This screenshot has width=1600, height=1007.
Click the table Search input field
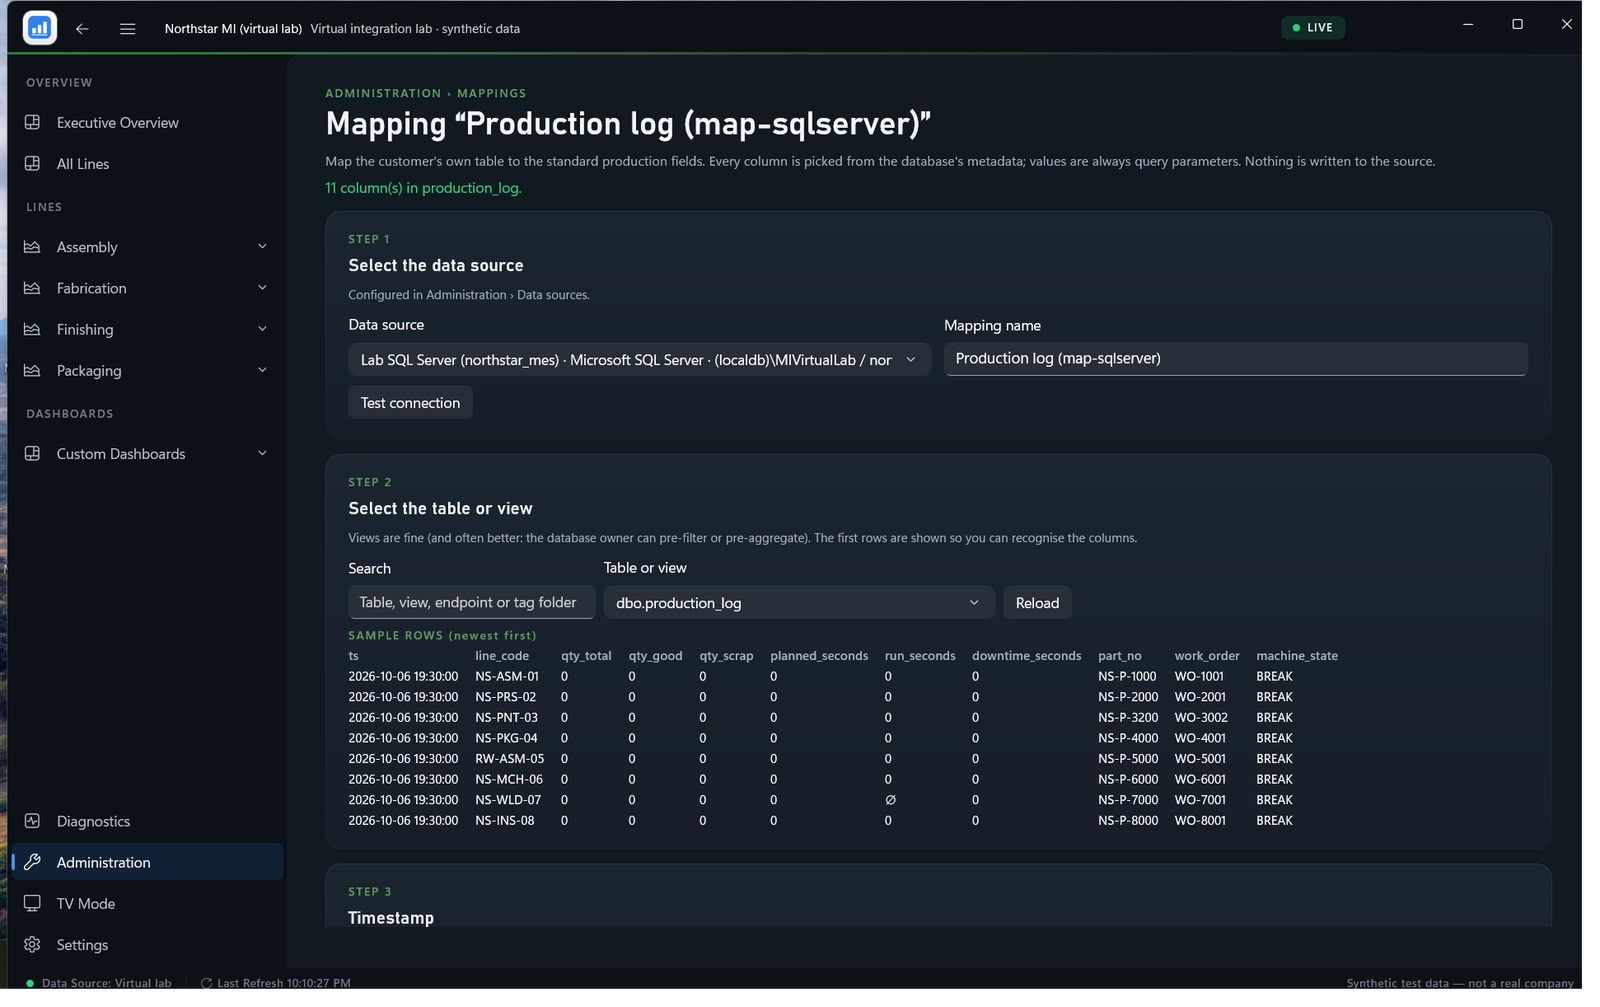click(x=472, y=603)
